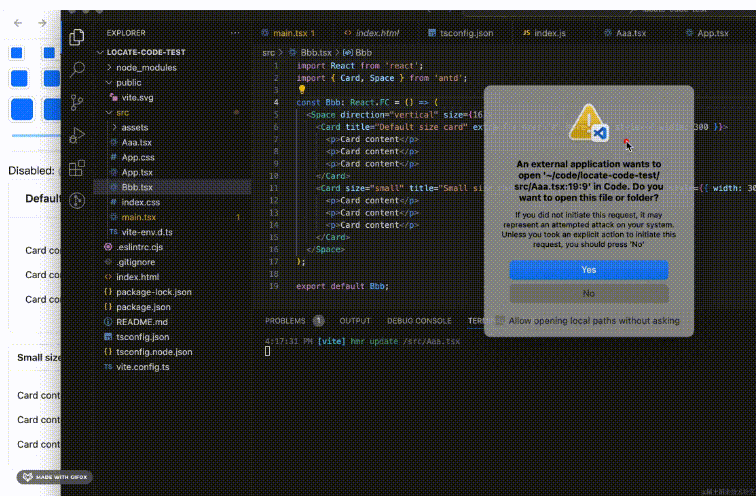Click the TS icon beside vite-env.d.ts
Screen dimensions: 756x496
[113, 232]
